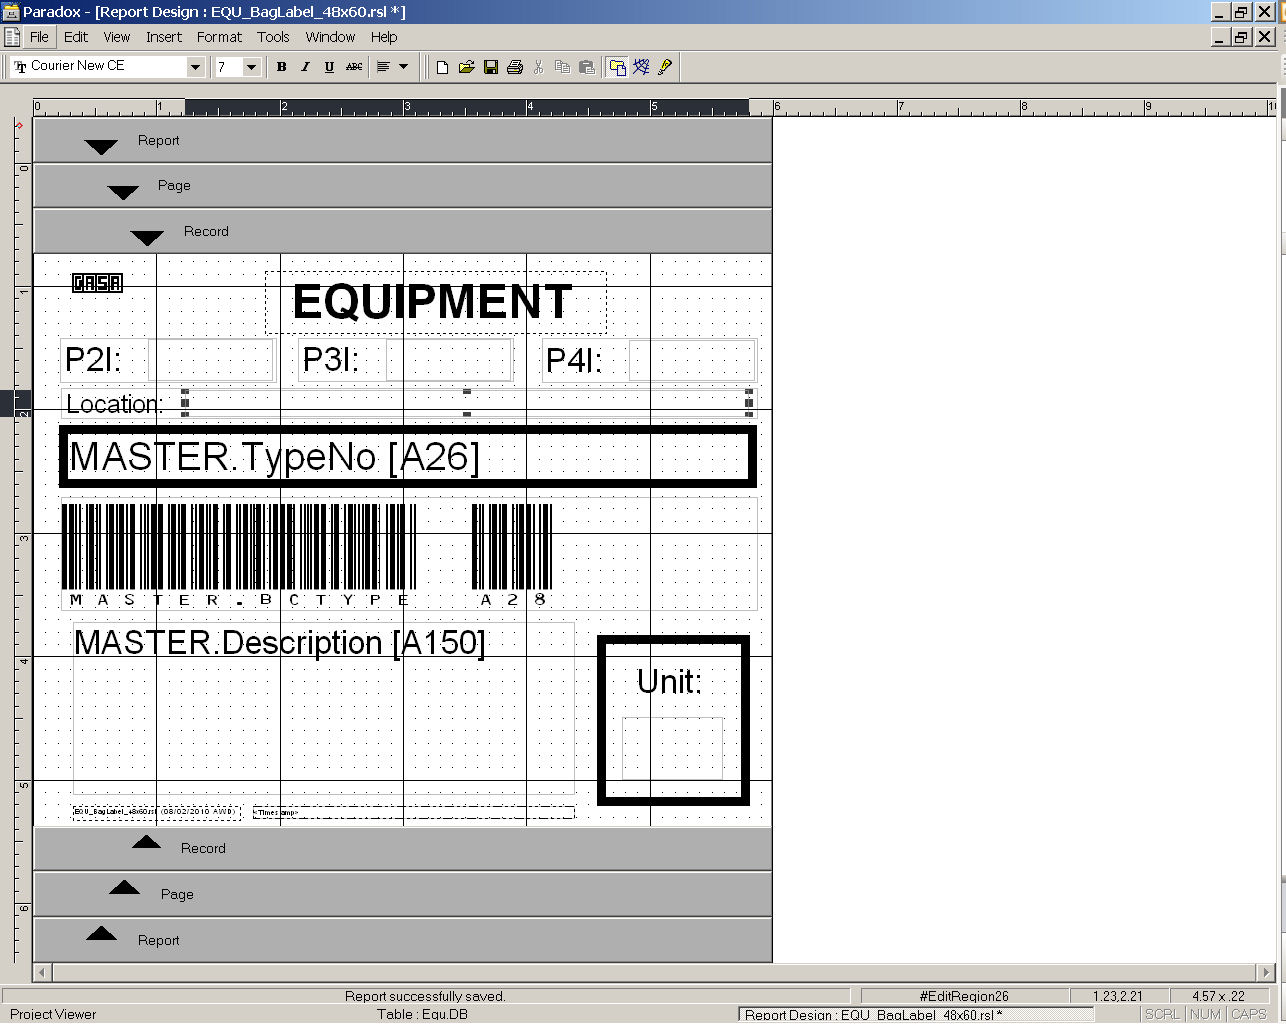Select the P2I: label
Viewport: 1286px width, 1024px height.
click(x=93, y=360)
